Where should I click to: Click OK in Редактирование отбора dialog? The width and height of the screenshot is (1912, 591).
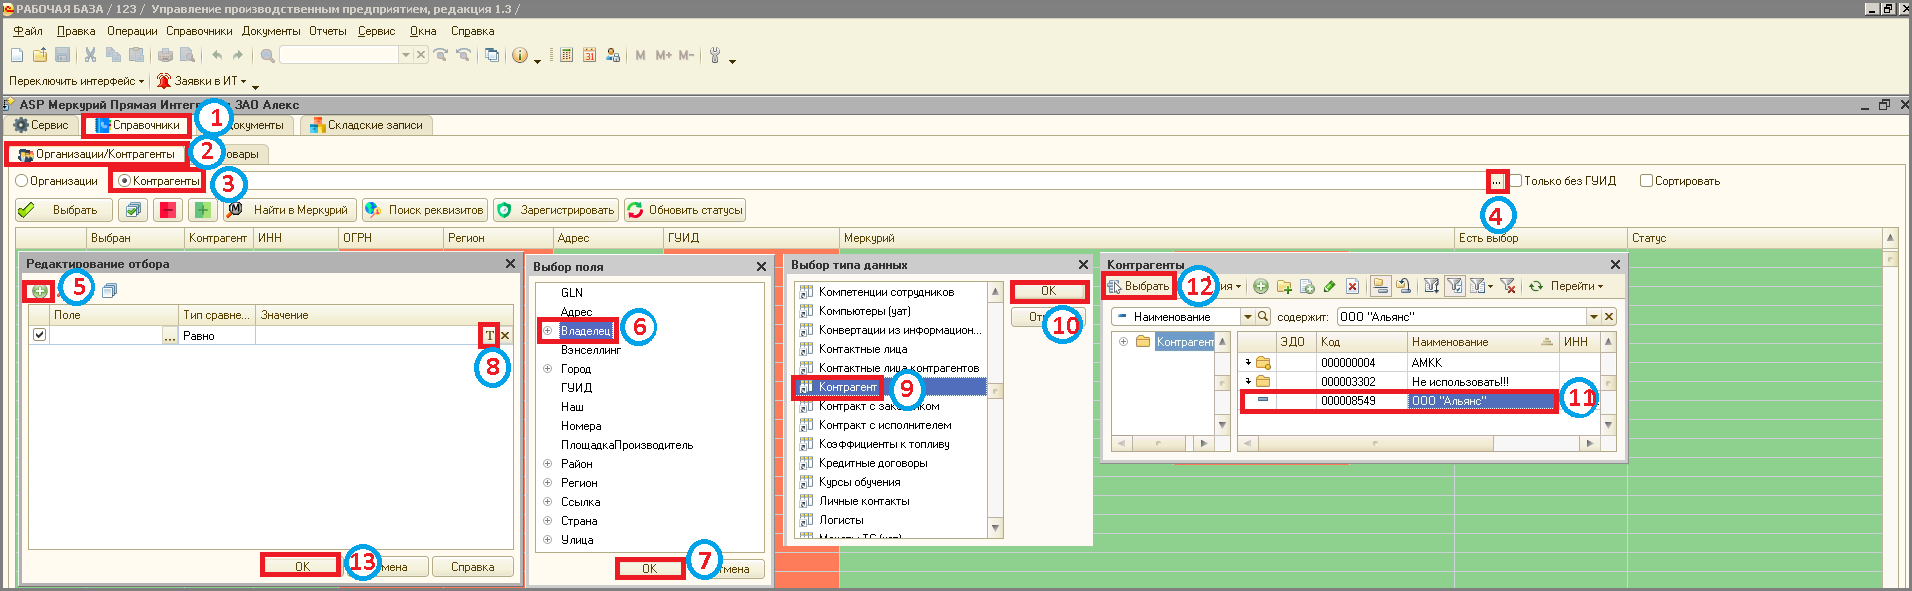[x=302, y=566]
